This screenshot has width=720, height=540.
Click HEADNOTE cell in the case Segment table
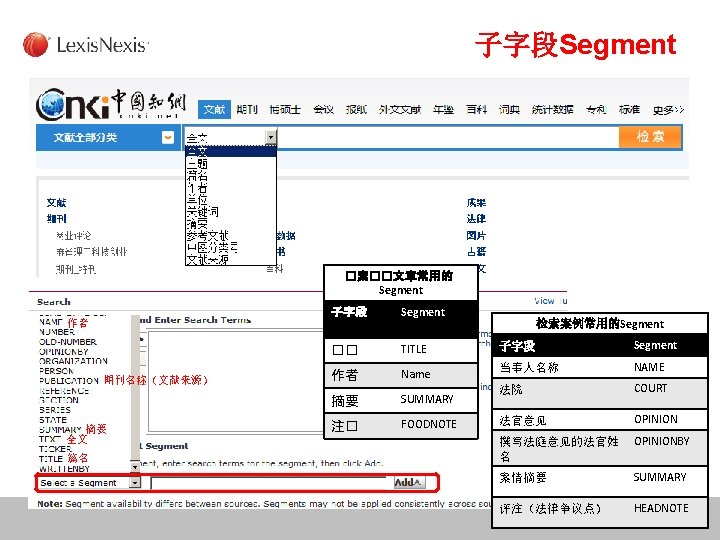pos(661,508)
